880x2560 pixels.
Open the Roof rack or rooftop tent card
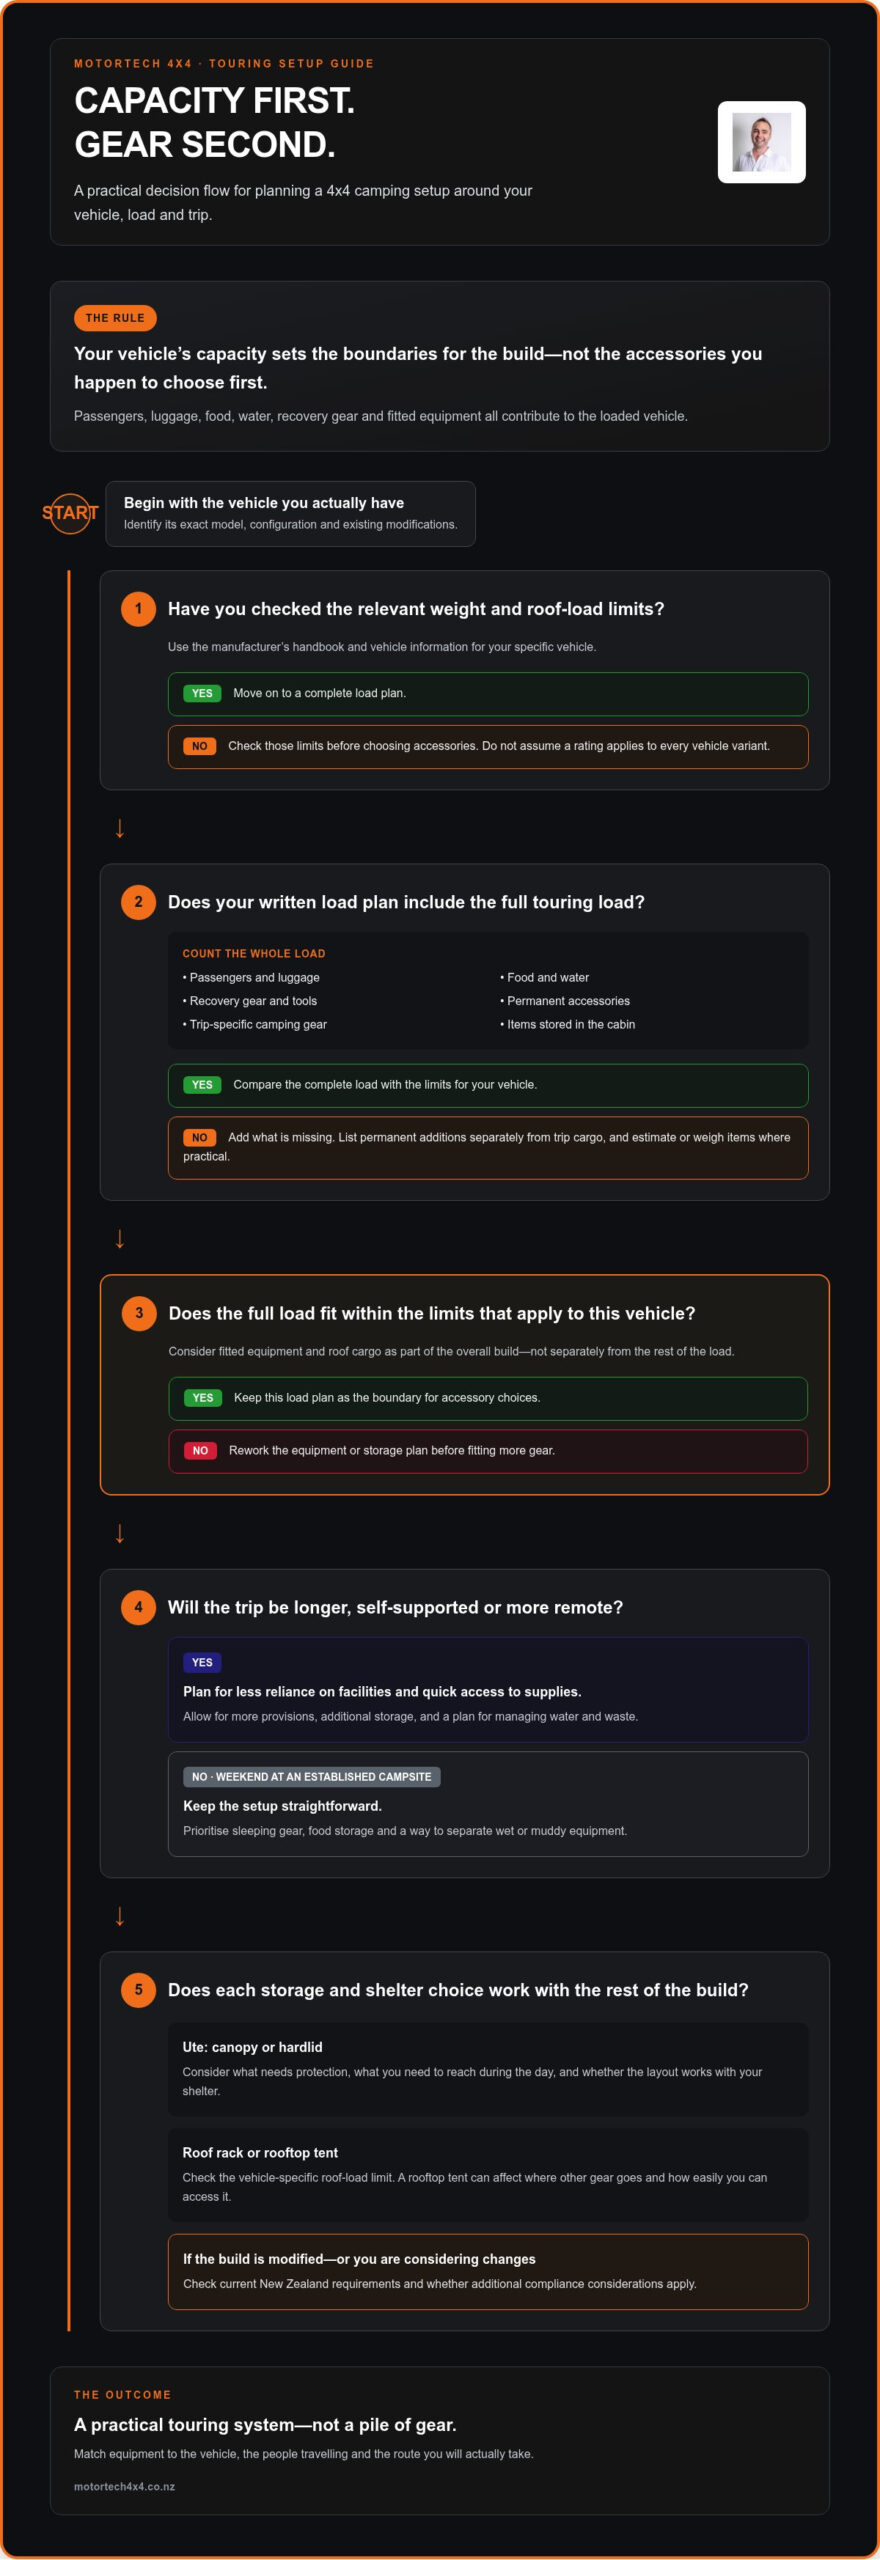pos(488,2174)
